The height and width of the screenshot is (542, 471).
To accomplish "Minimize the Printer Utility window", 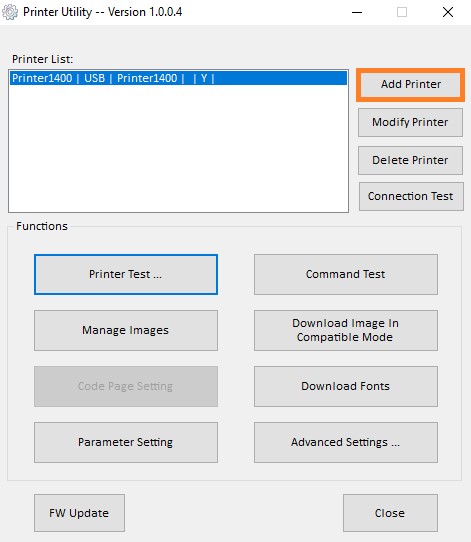I will pos(357,12).
